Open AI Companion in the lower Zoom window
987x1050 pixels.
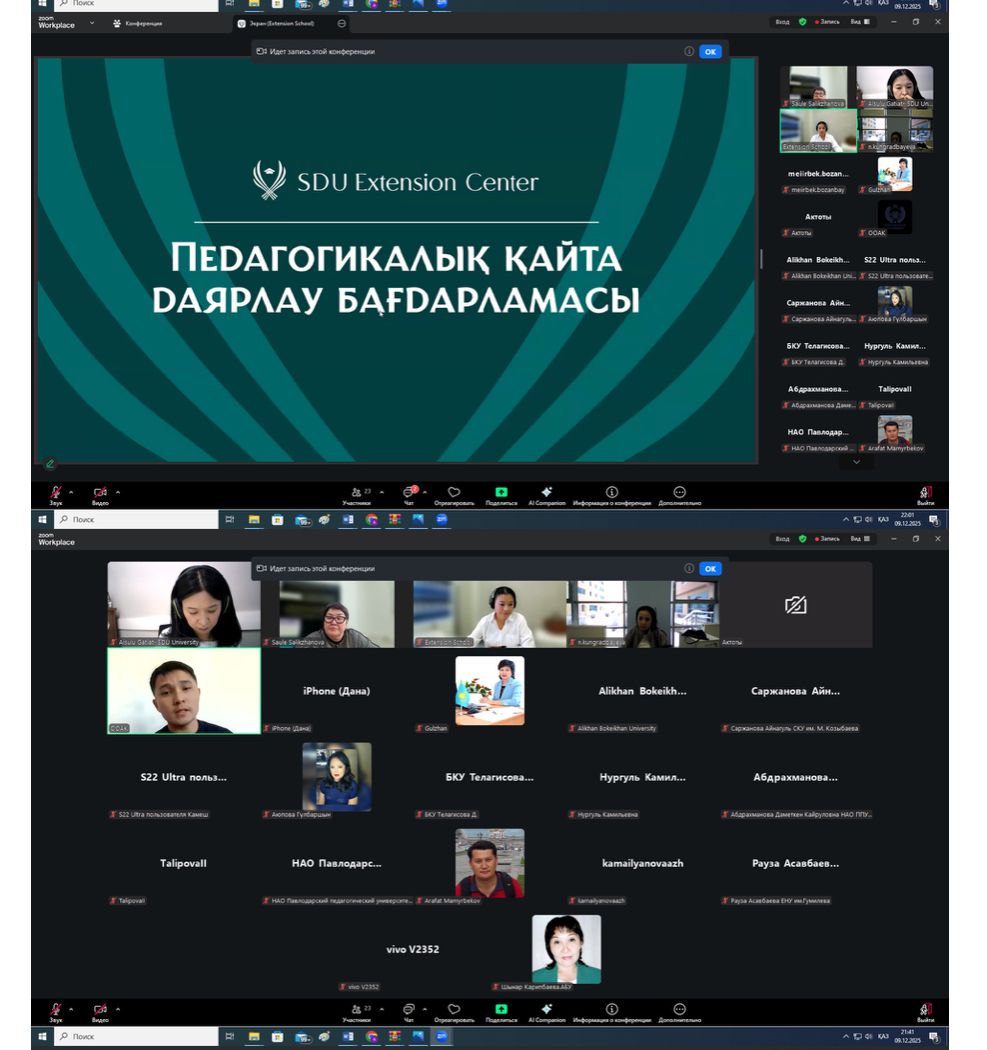[x=546, y=1010]
